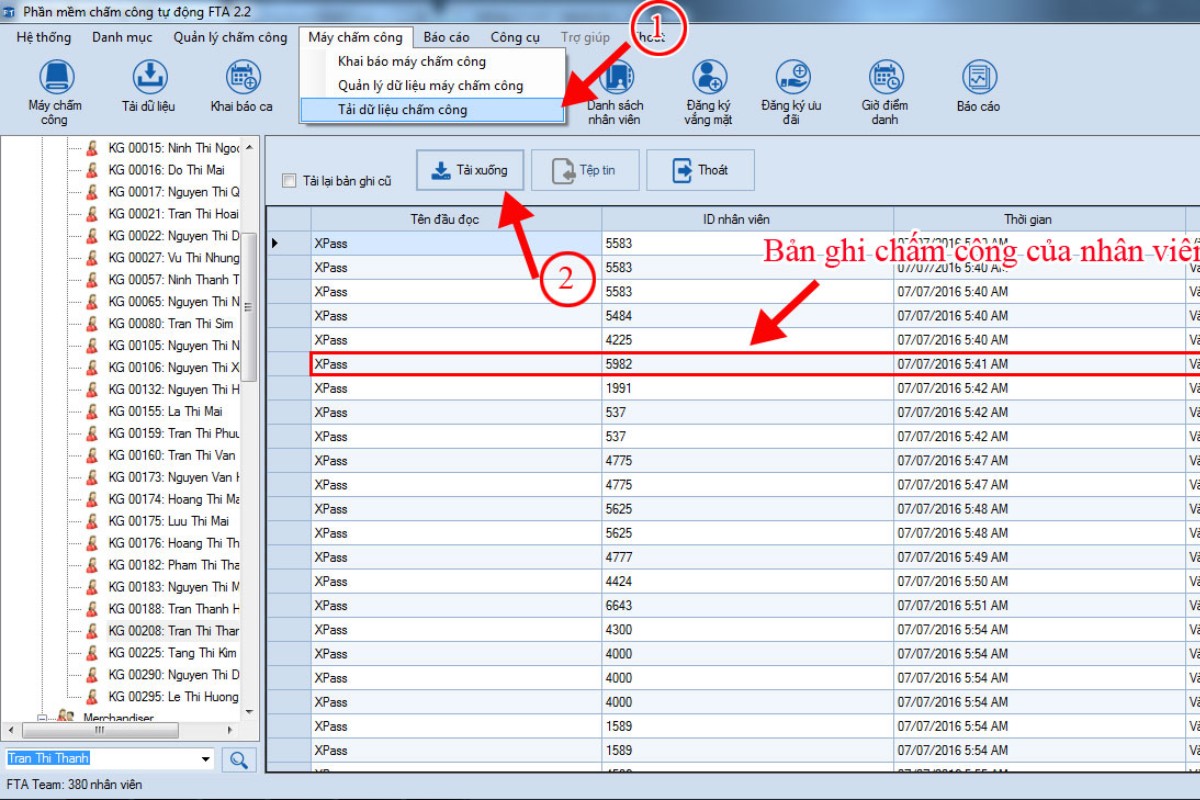Open the Hệ thống menu
The height and width of the screenshot is (800, 1200).
coord(44,37)
